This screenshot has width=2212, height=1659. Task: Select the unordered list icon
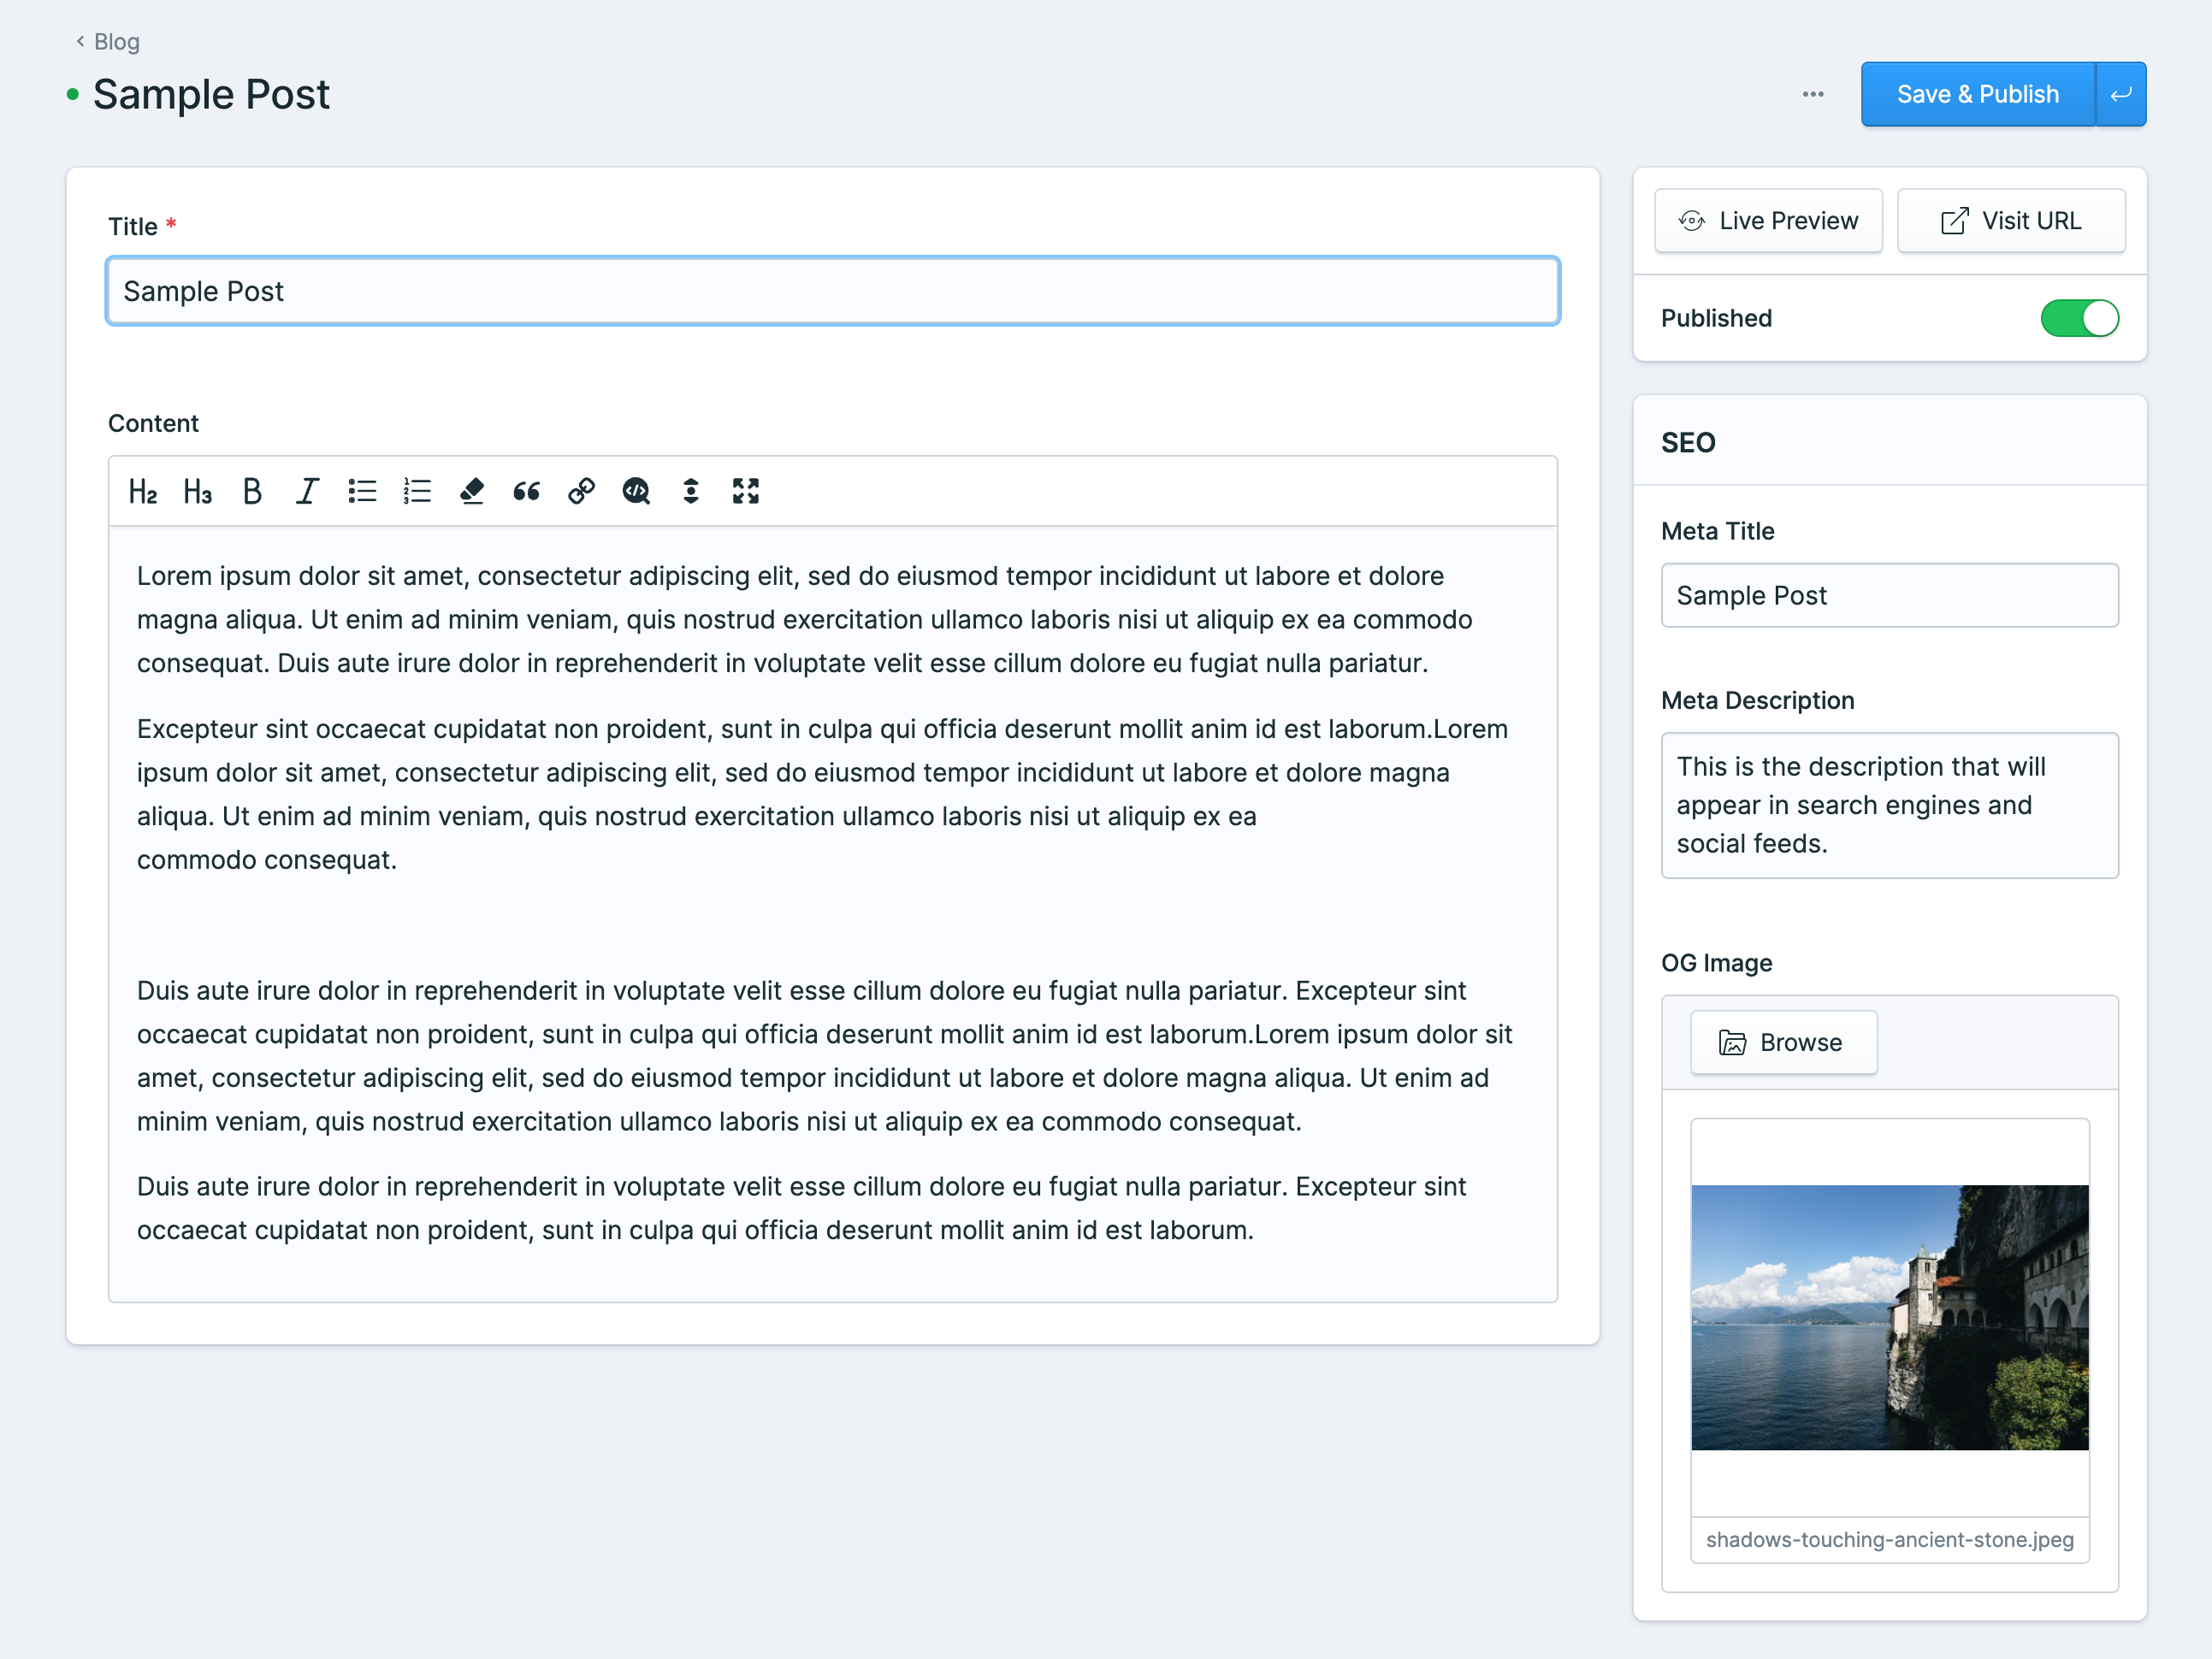(x=361, y=492)
